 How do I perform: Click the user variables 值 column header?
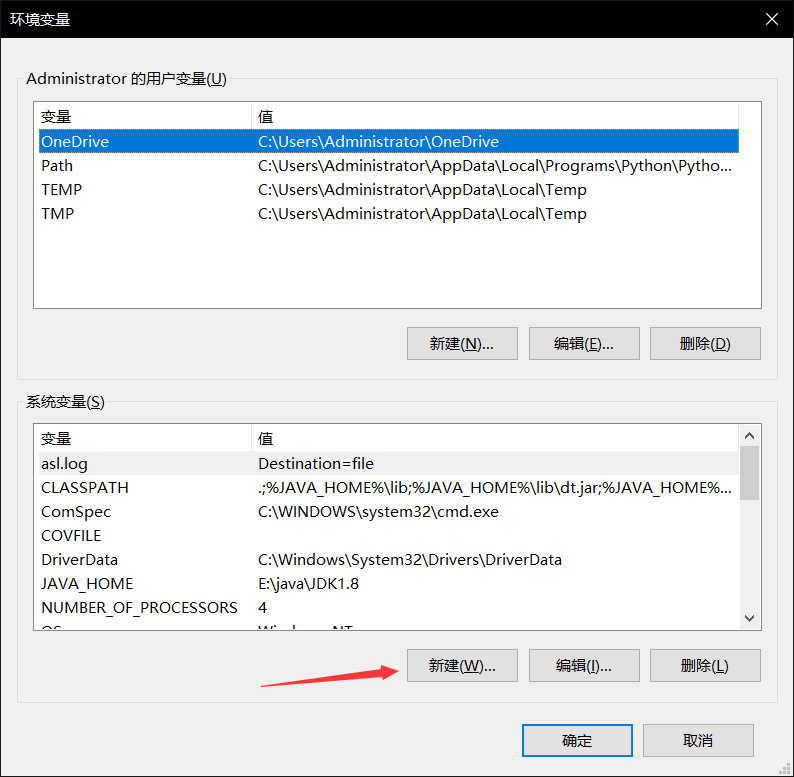point(495,116)
